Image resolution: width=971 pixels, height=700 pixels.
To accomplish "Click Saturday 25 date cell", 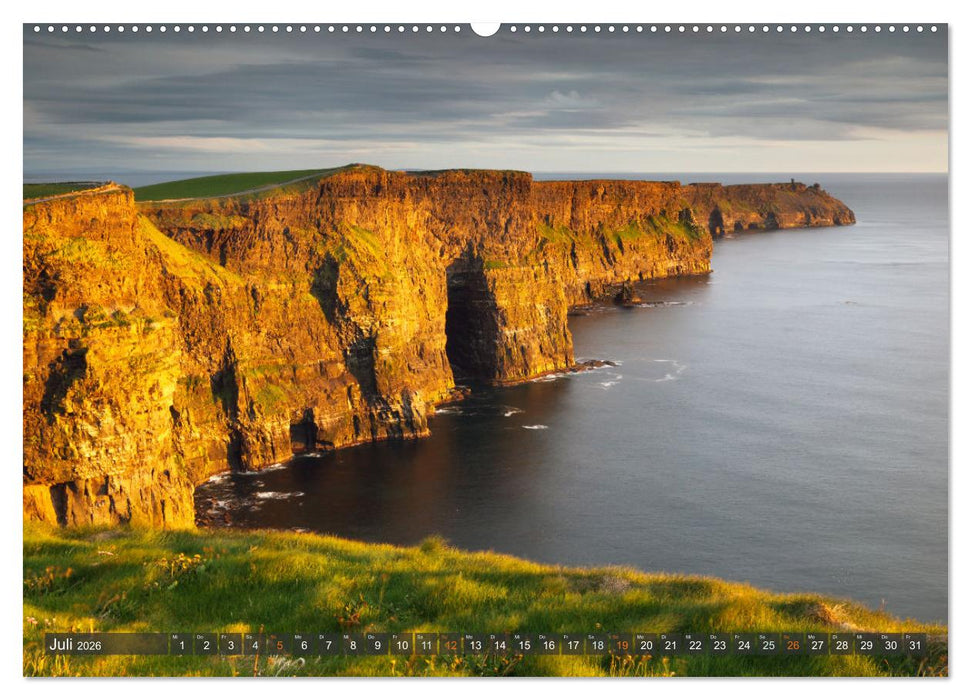I will [768, 645].
